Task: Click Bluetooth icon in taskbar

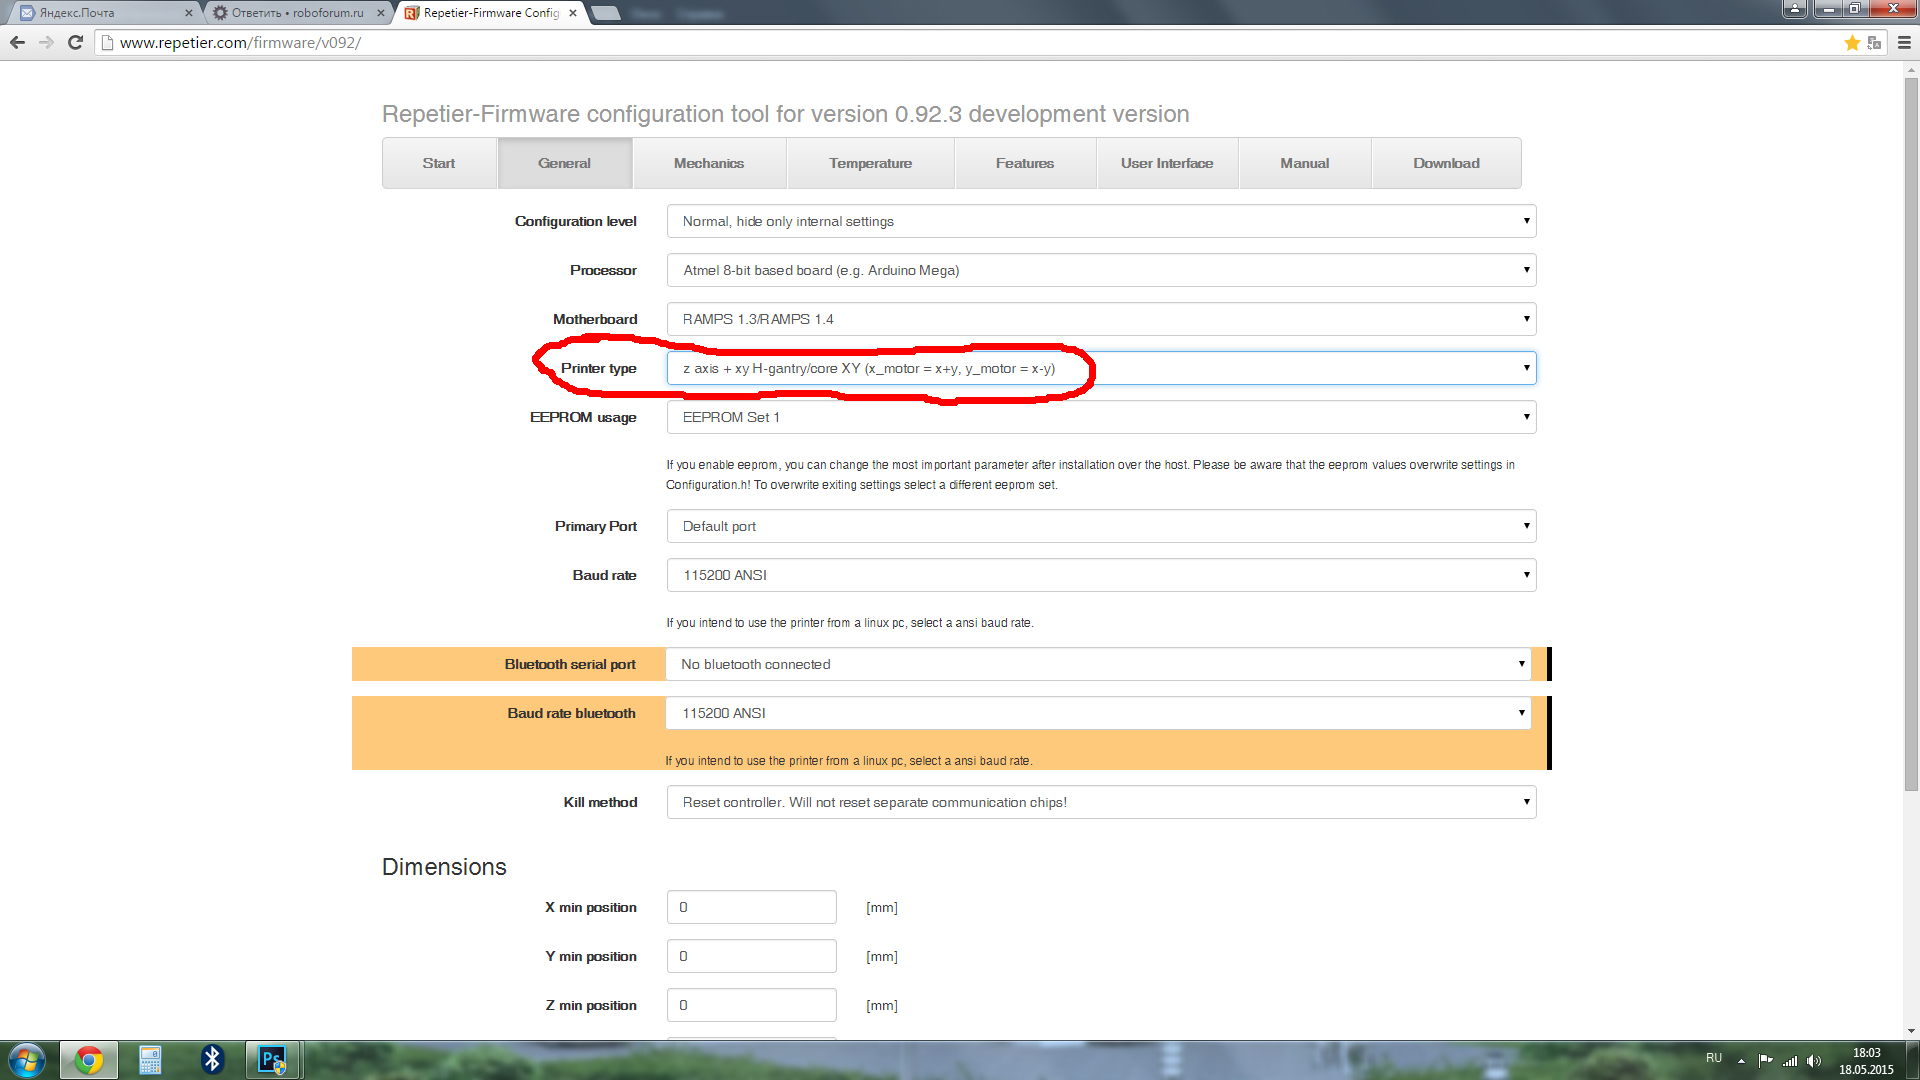Action: [x=212, y=1059]
